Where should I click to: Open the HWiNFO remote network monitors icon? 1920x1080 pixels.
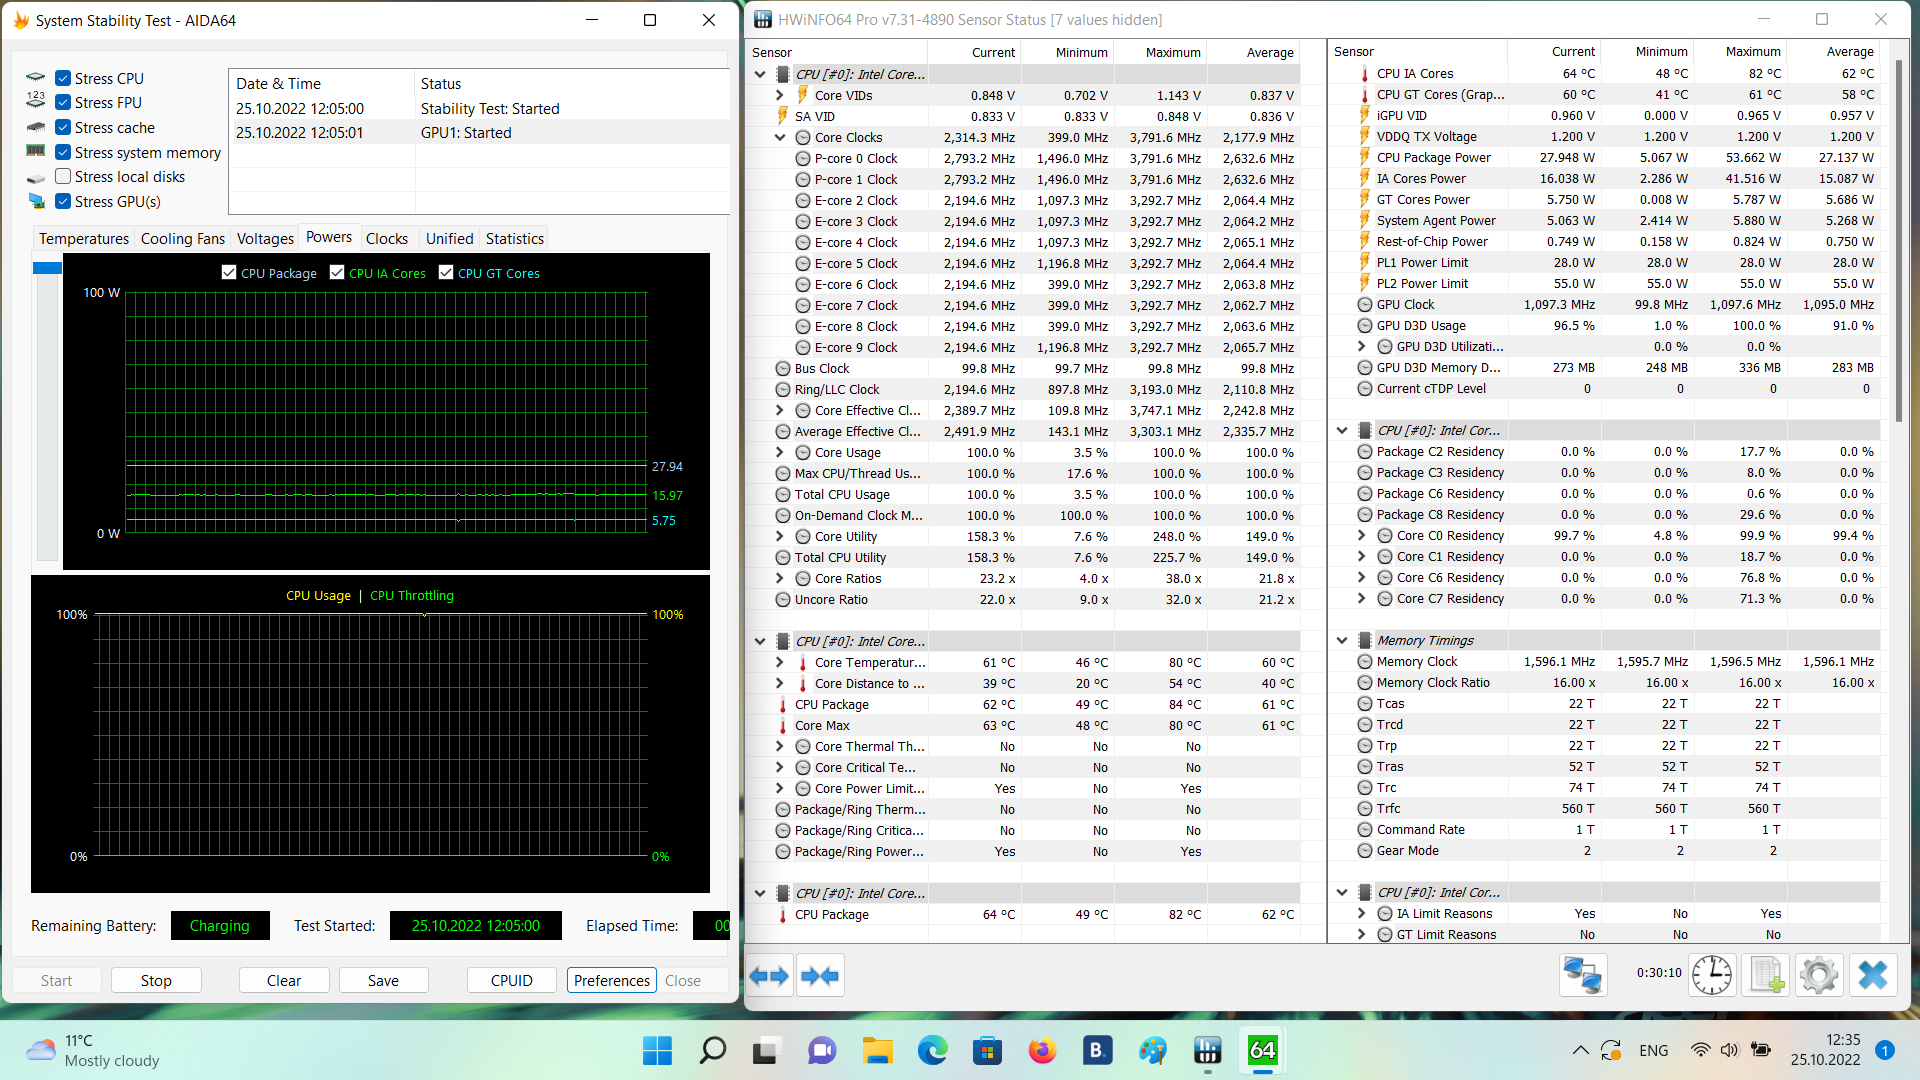pyautogui.click(x=1582, y=975)
